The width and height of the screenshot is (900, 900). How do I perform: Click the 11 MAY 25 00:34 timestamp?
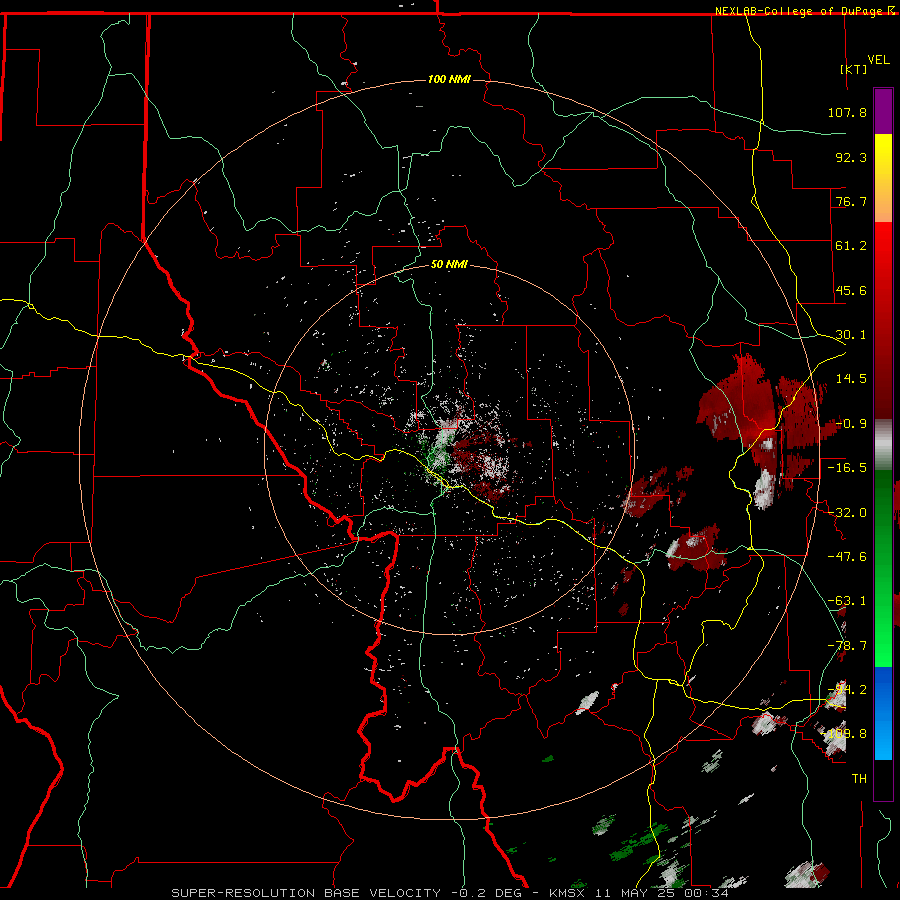664,893
